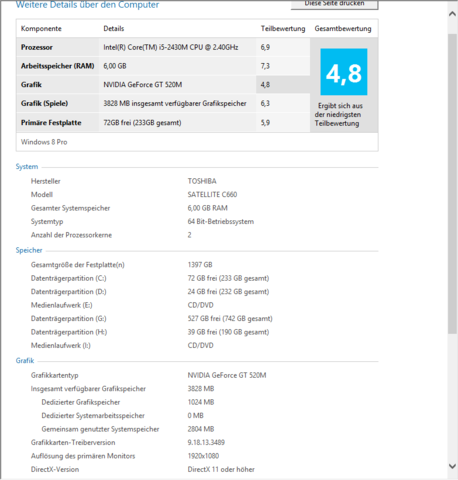Select the Arbeitsspeicher (RAM) row
Image resolution: width=458 pixels, height=480 pixels.
point(163,66)
